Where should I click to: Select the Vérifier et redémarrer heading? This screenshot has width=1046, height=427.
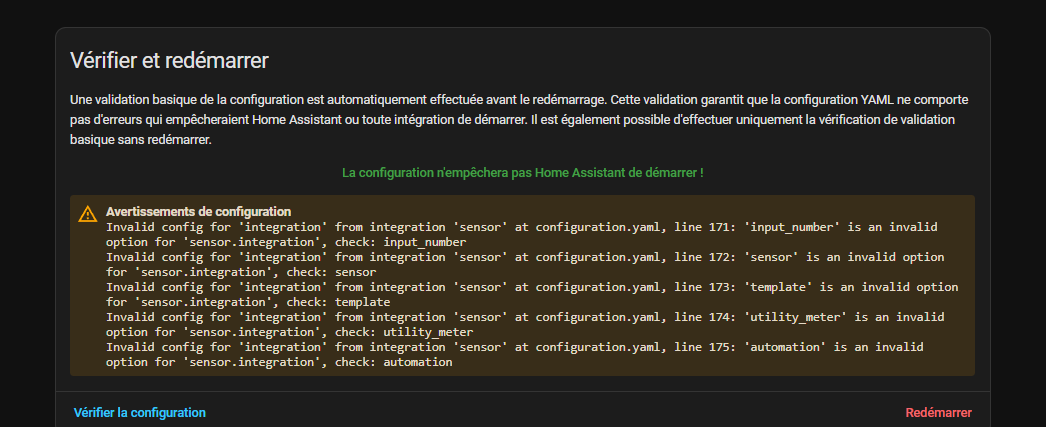click(x=169, y=60)
